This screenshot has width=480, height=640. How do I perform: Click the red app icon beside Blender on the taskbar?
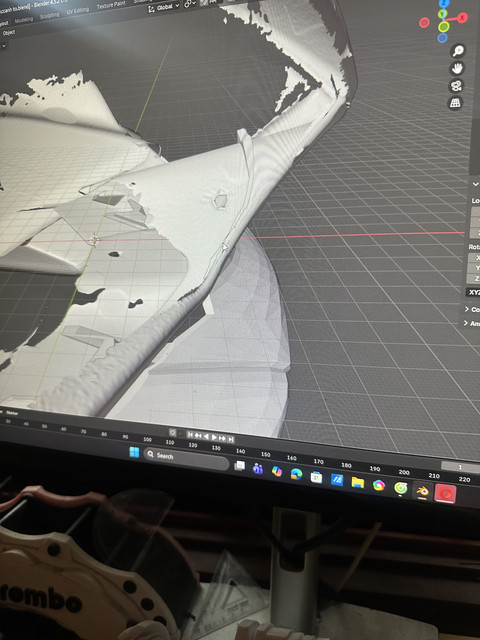point(445,495)
